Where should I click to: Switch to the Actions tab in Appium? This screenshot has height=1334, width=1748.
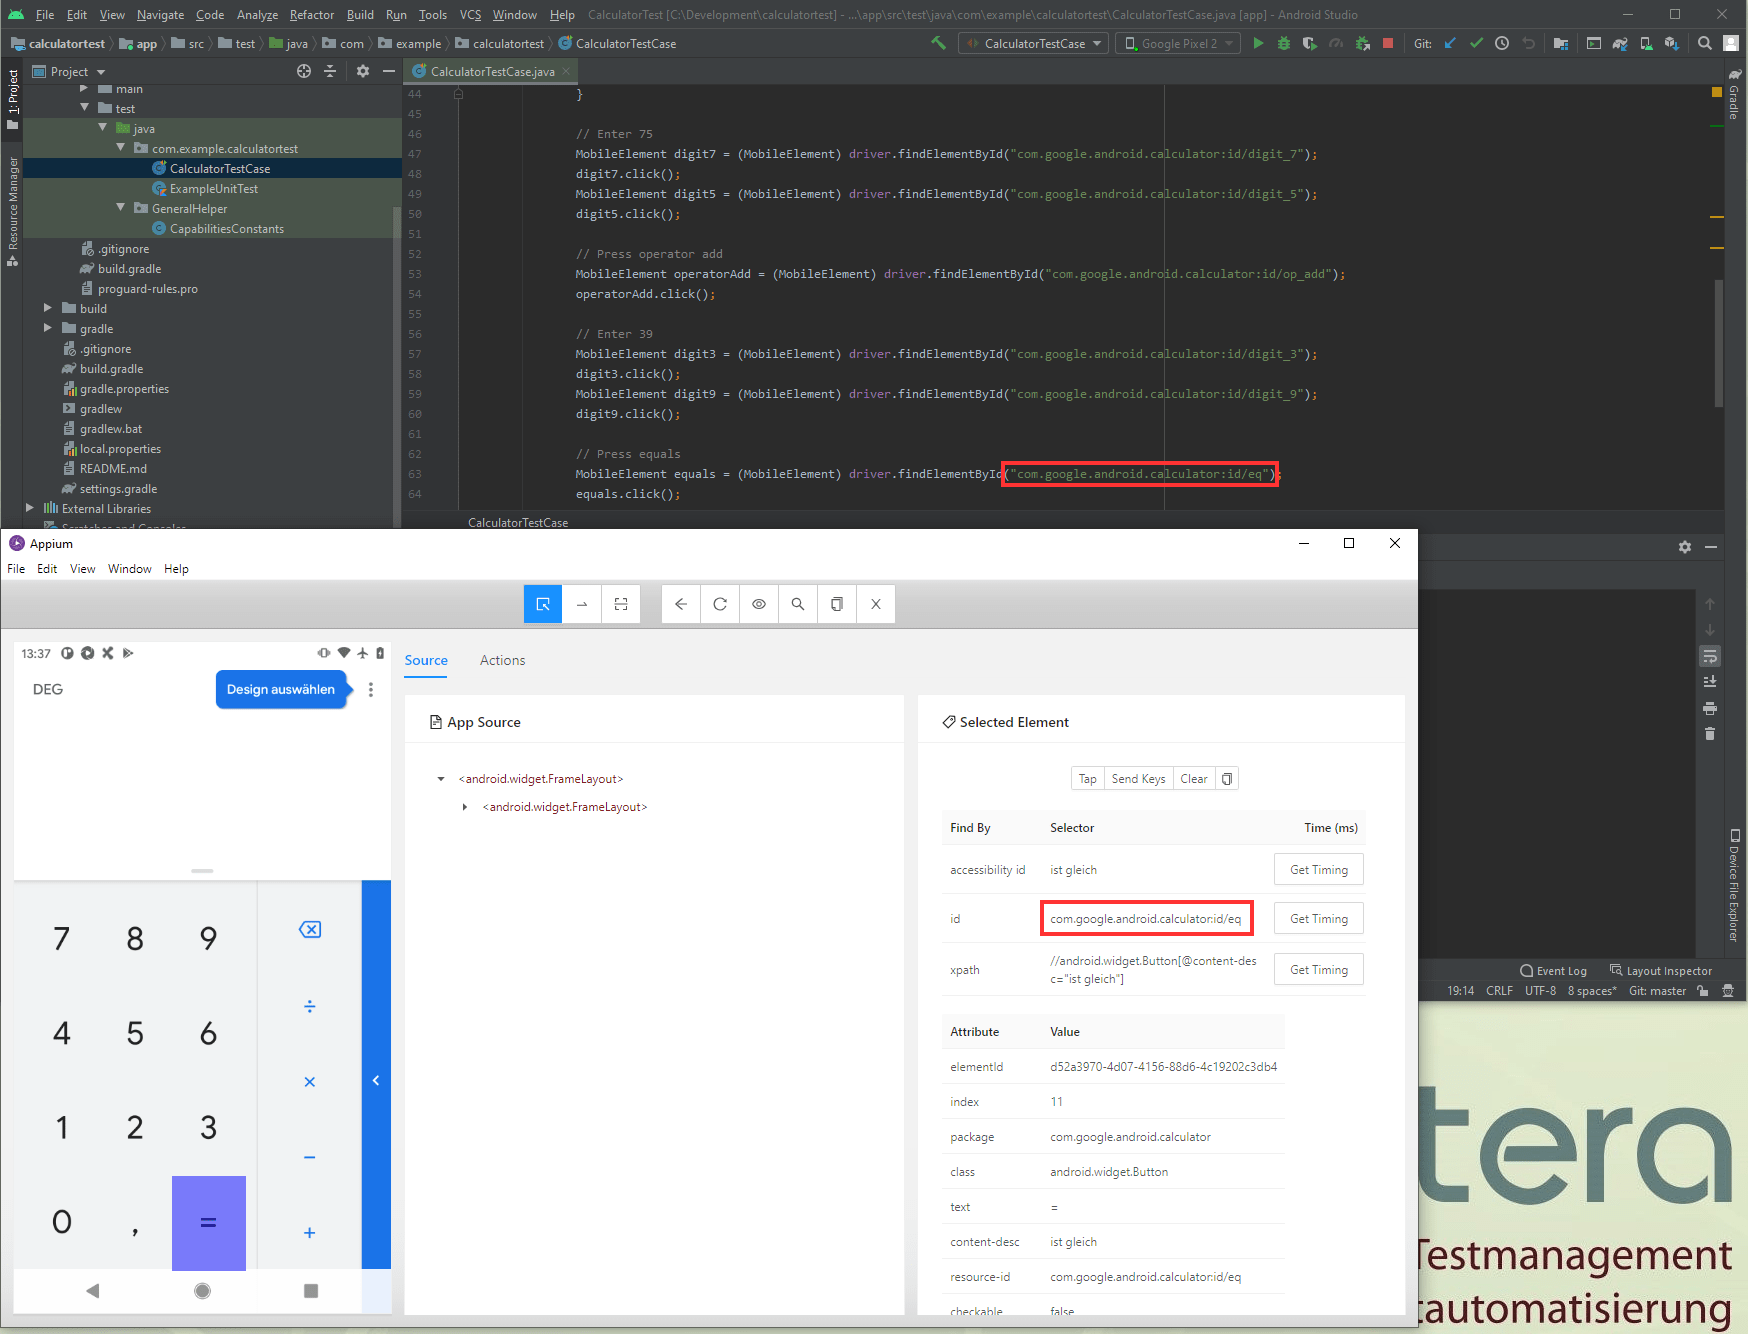coord(502,660)
